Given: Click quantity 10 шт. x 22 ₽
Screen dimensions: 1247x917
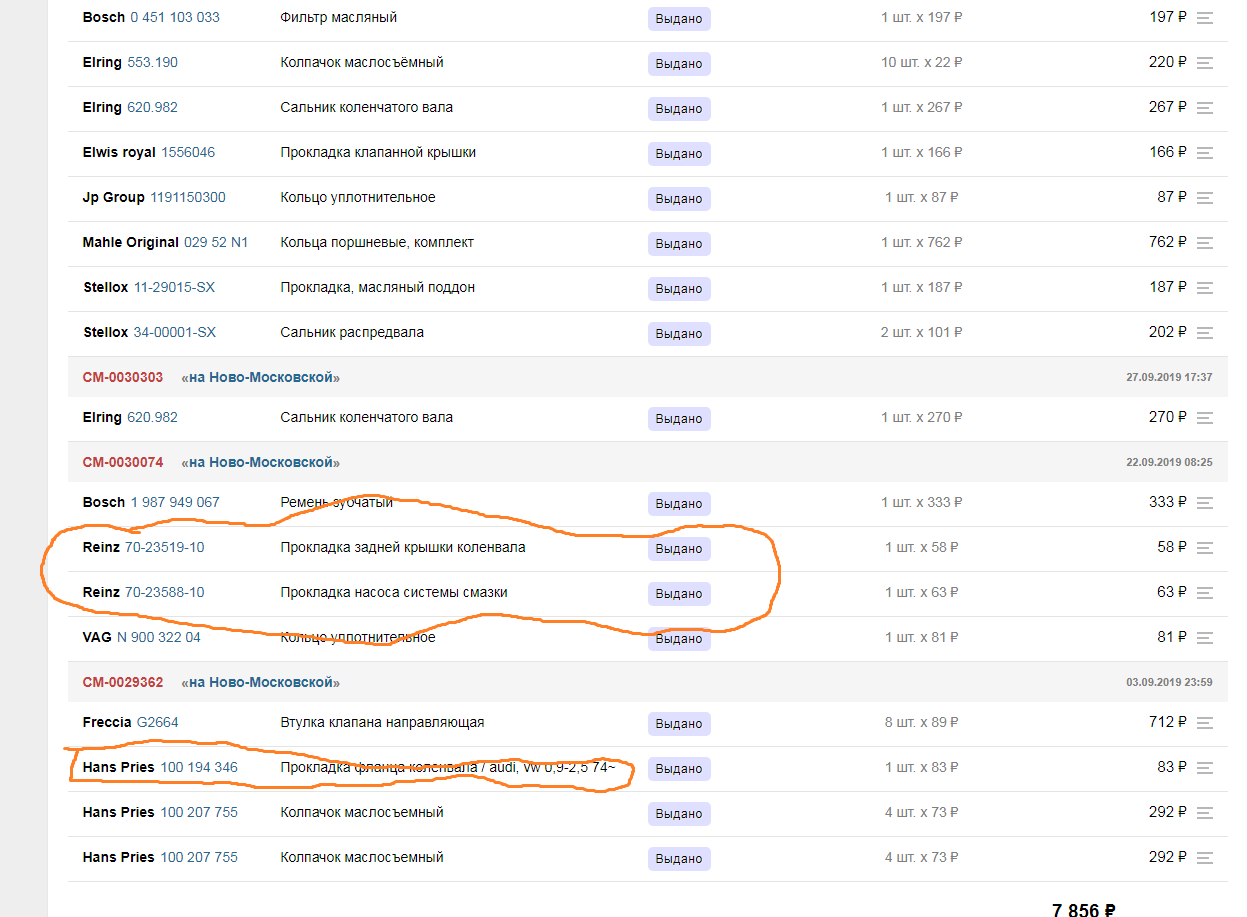Looking at the screenshot, I should (x=921, y=62).
